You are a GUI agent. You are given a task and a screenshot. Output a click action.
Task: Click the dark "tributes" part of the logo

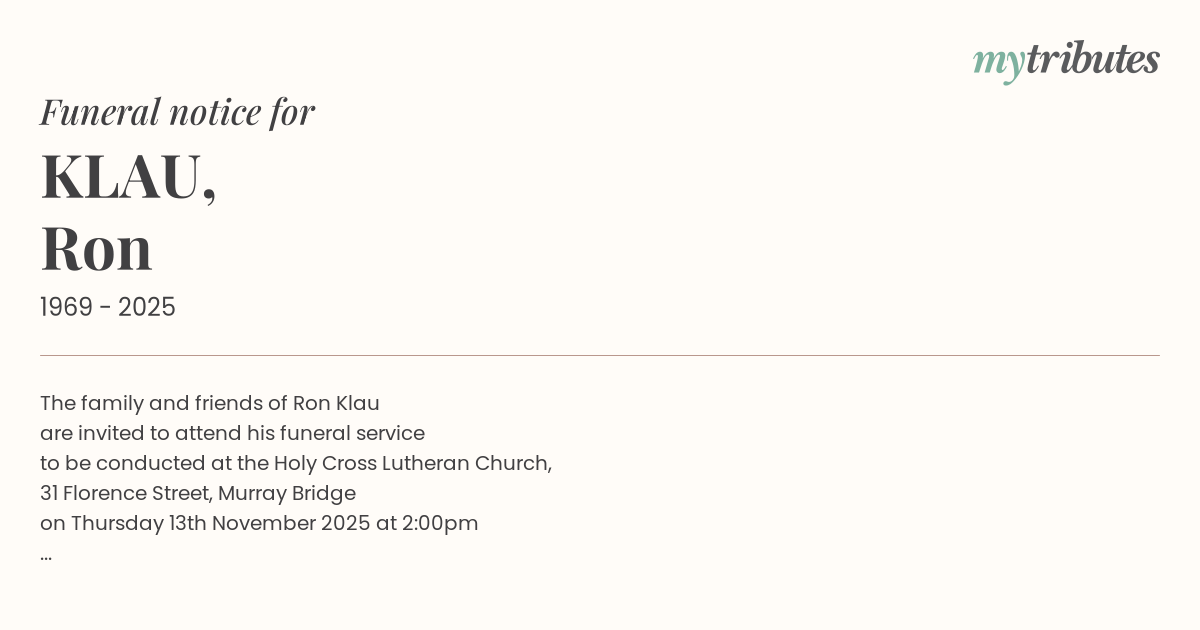coord(1092,59)
